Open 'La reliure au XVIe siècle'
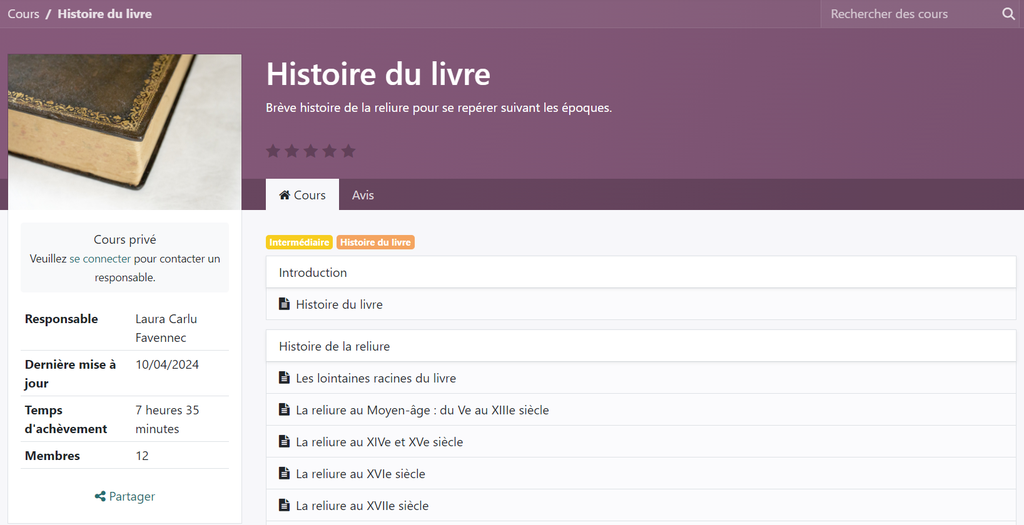Viewport: 1024px width, 525px height. [360, 474]
